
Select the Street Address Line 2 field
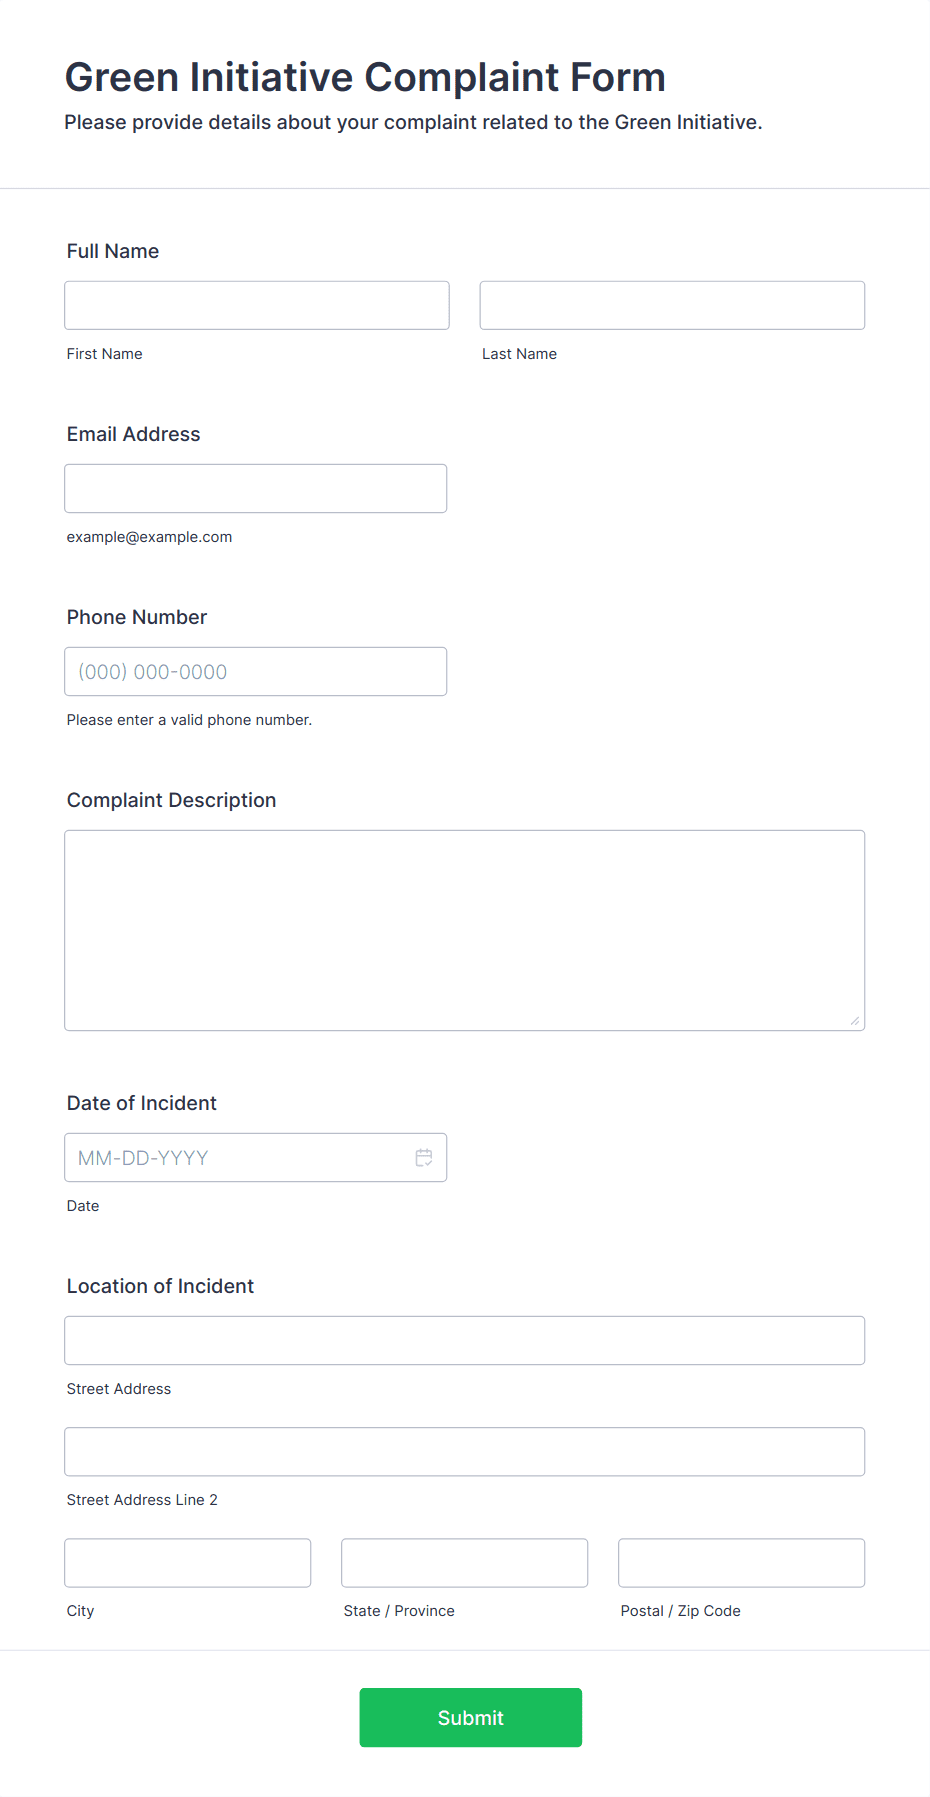[465, 1451]
